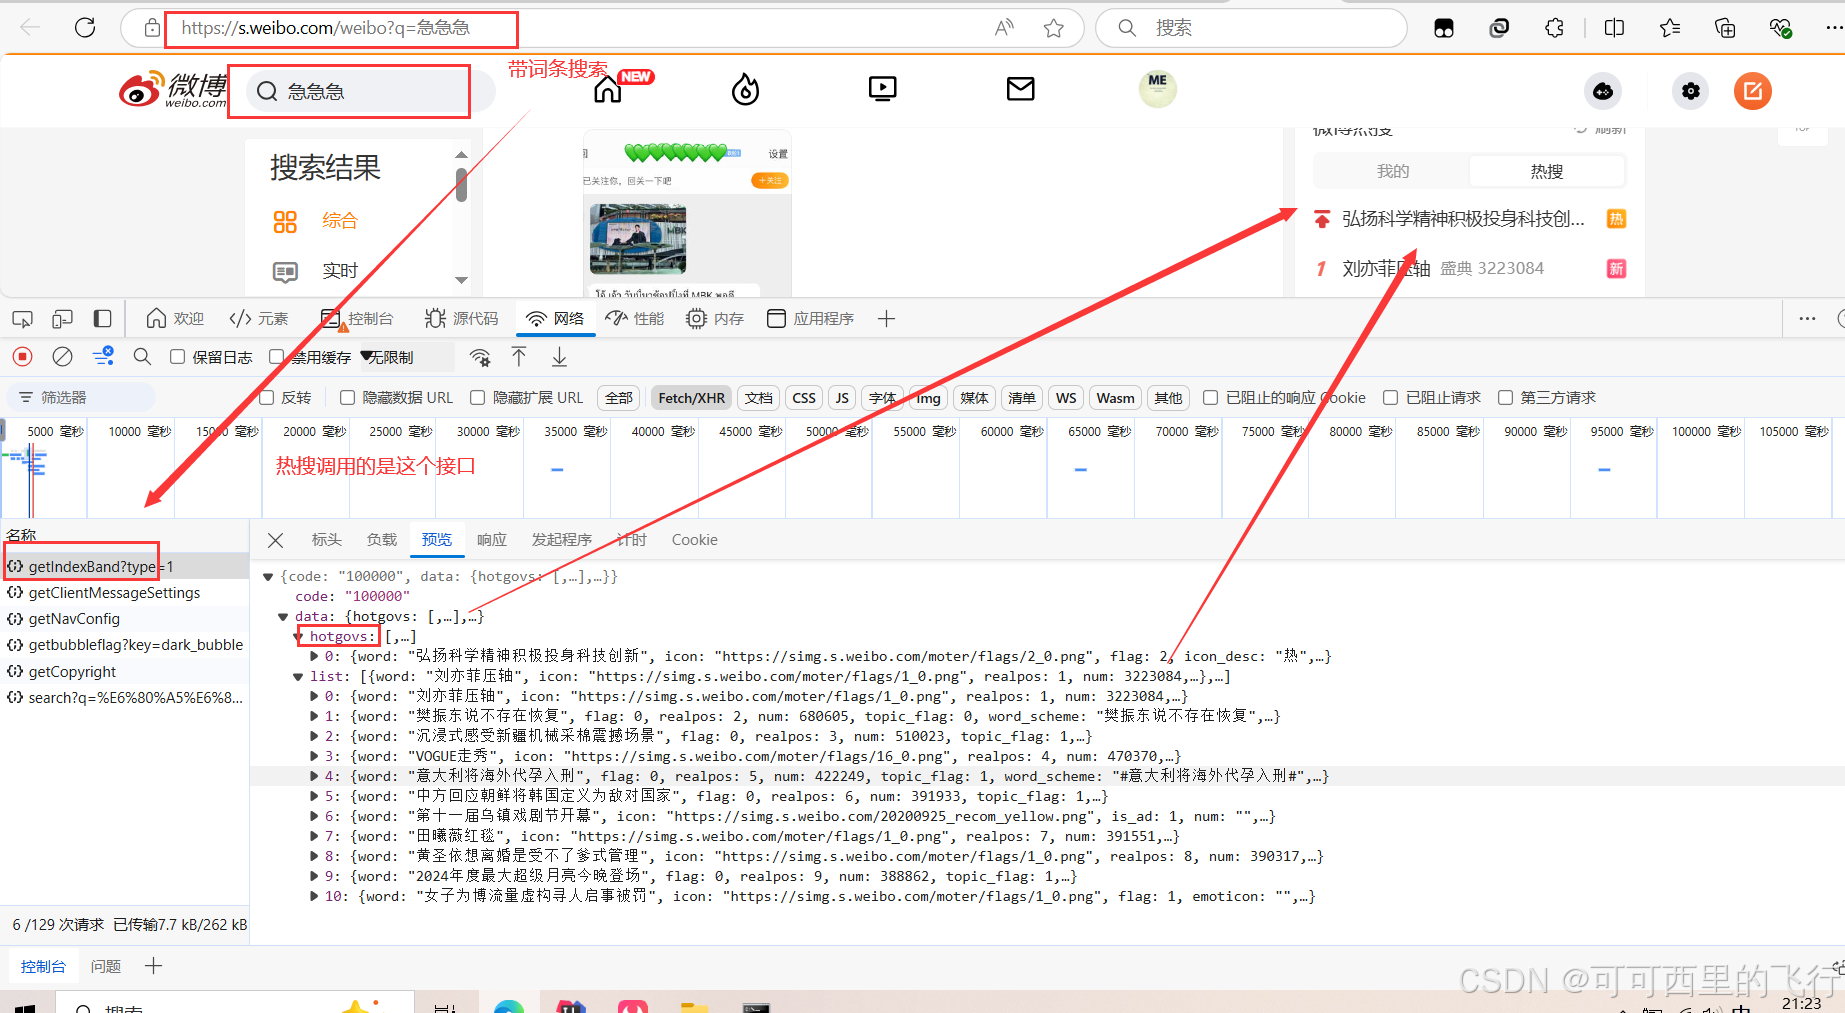Check third-party requests checkbox (第三方请求)
1845x1013 pixels.
click(1505, 398)
